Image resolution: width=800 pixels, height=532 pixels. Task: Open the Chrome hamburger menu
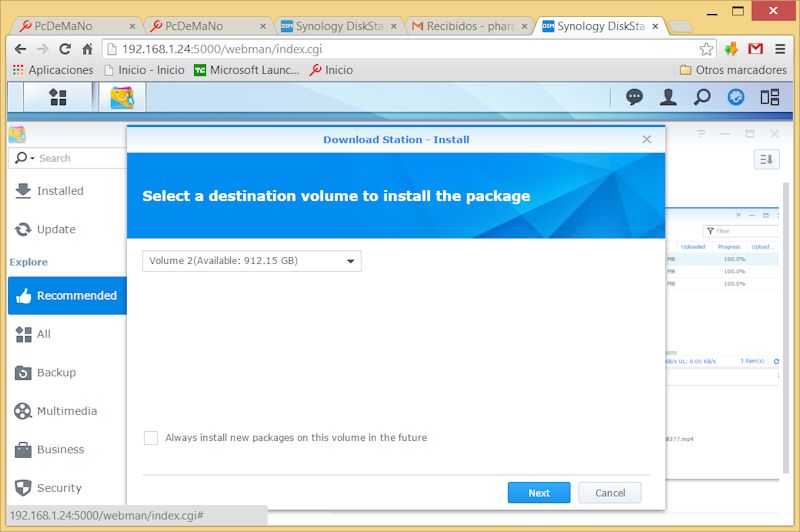[780, 49]
